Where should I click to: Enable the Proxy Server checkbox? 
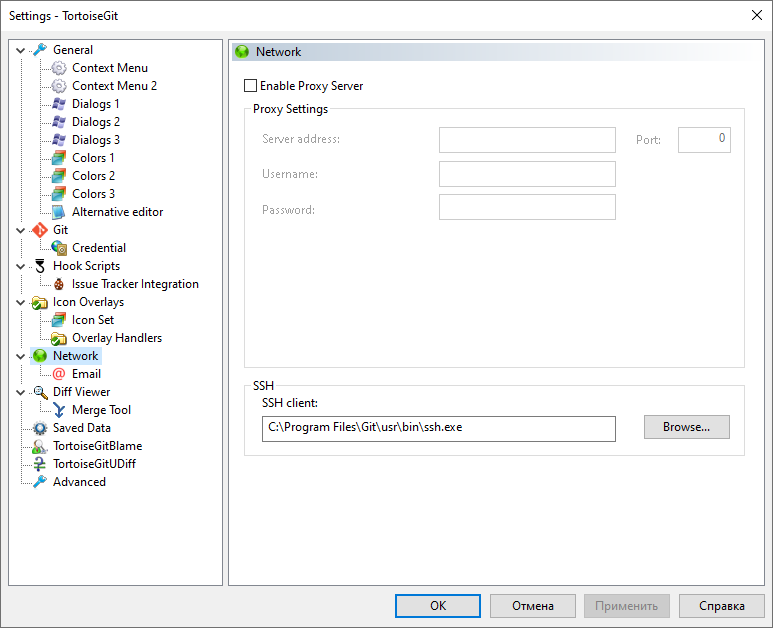tap(251, 86)
